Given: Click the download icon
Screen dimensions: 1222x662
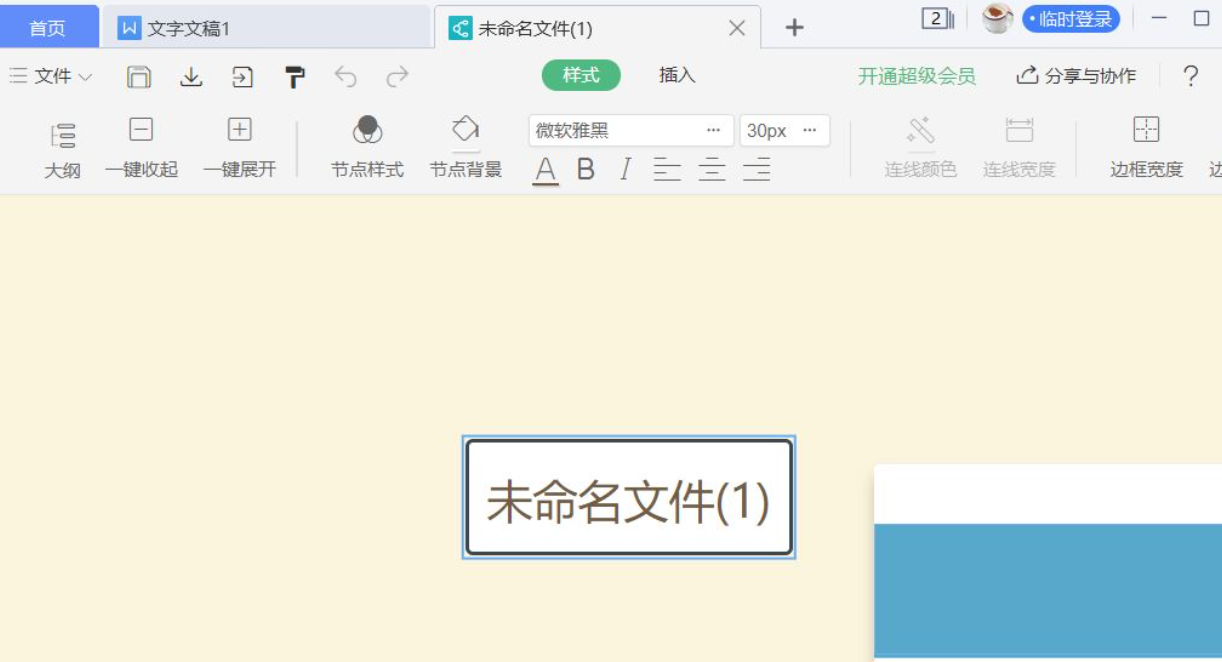Looking at the screenshot, I should click(x=191, y=77).
